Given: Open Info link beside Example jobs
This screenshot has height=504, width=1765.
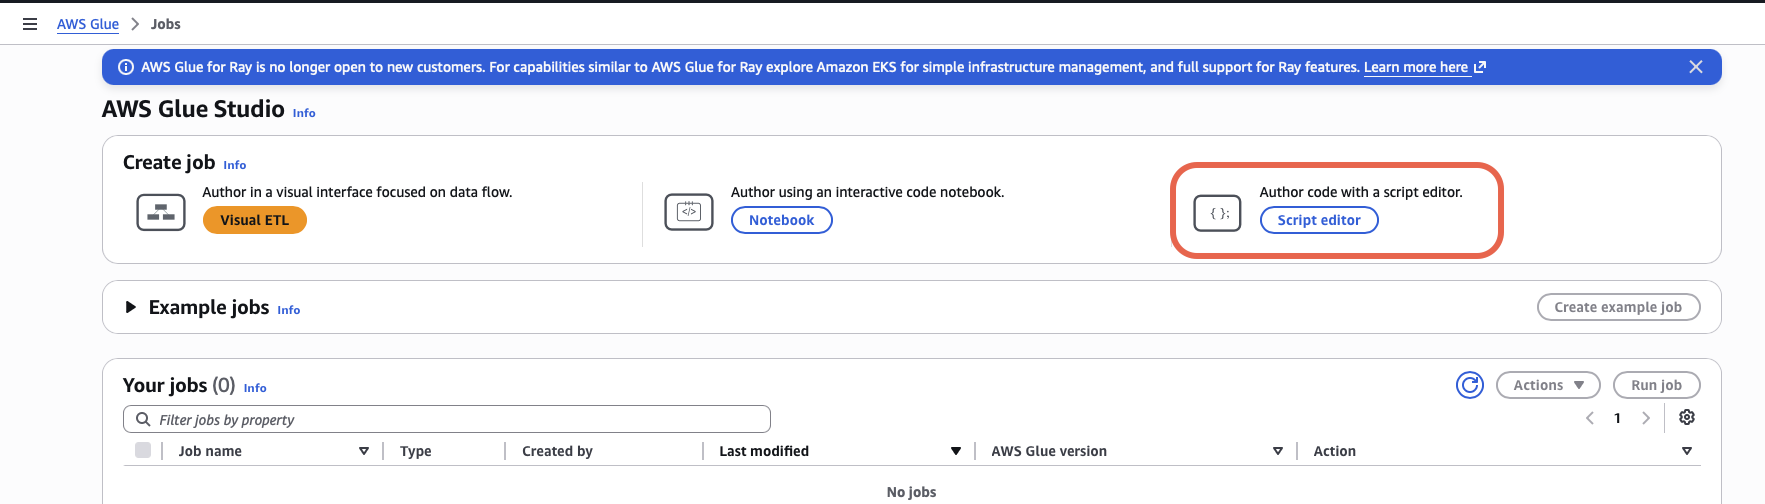Looking at the screenshot, I should [289, 310].
